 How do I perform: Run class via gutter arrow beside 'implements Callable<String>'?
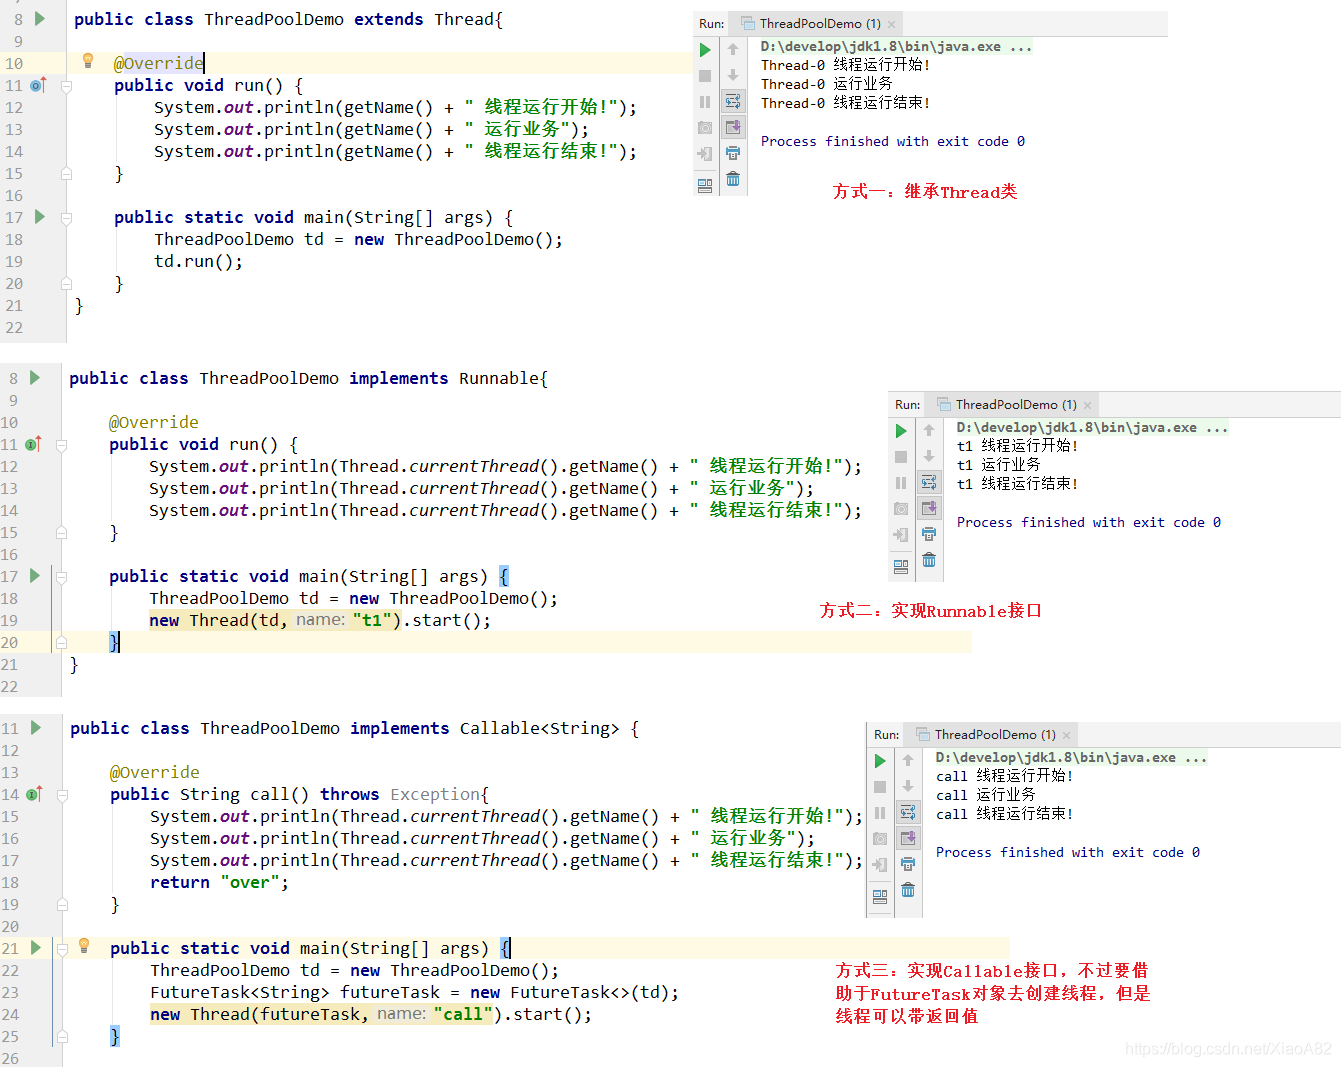click(x=36, y=727)
